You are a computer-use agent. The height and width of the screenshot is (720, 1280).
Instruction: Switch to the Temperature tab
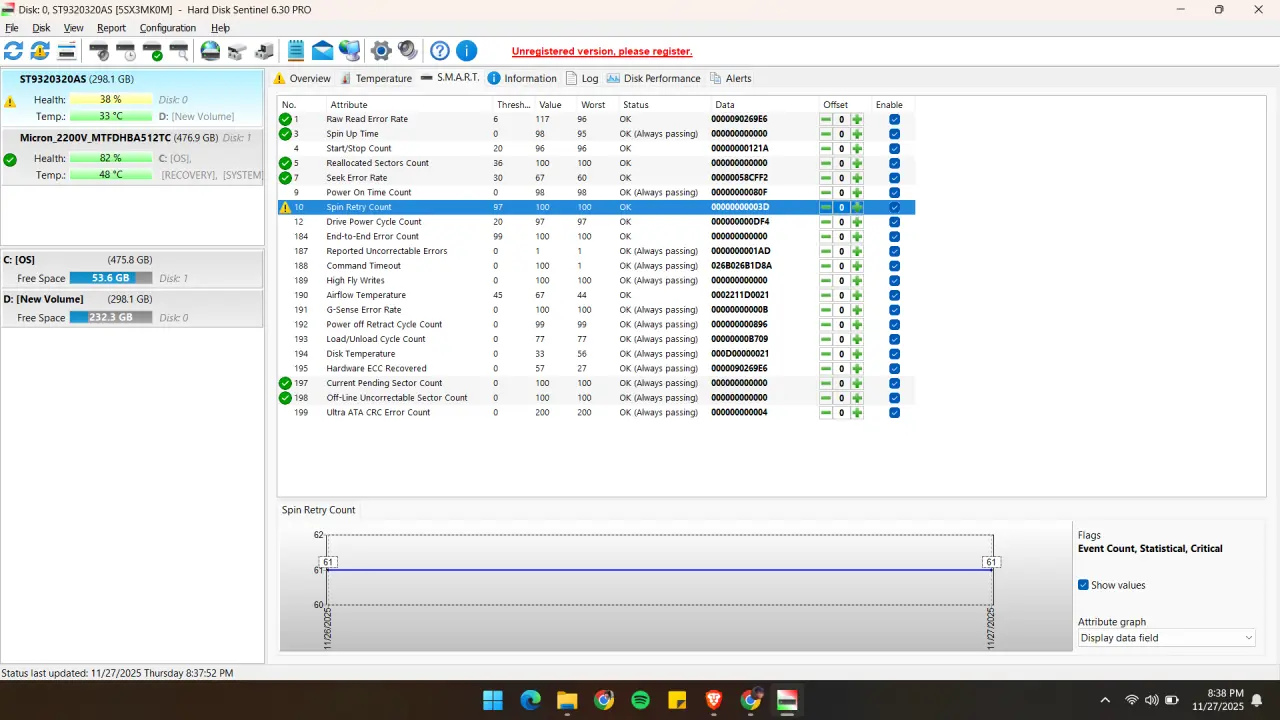tap(376, 78)
